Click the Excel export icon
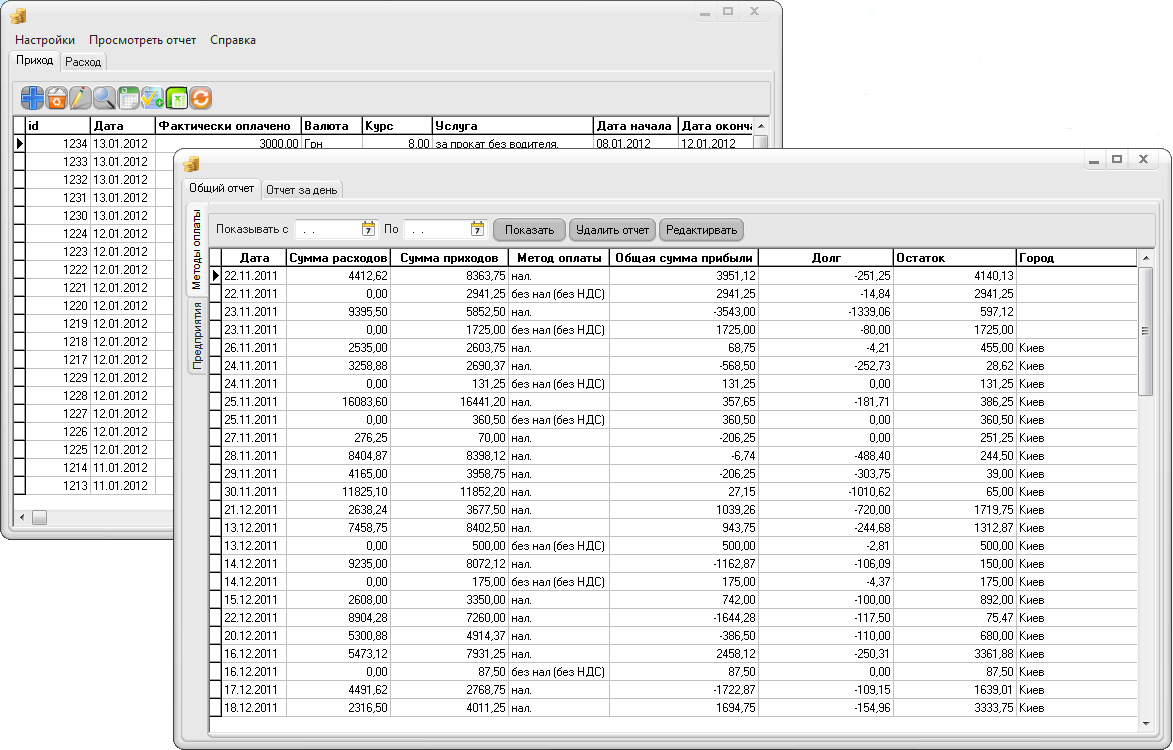Screen dimensions: 1173x750 pos(177,98)
